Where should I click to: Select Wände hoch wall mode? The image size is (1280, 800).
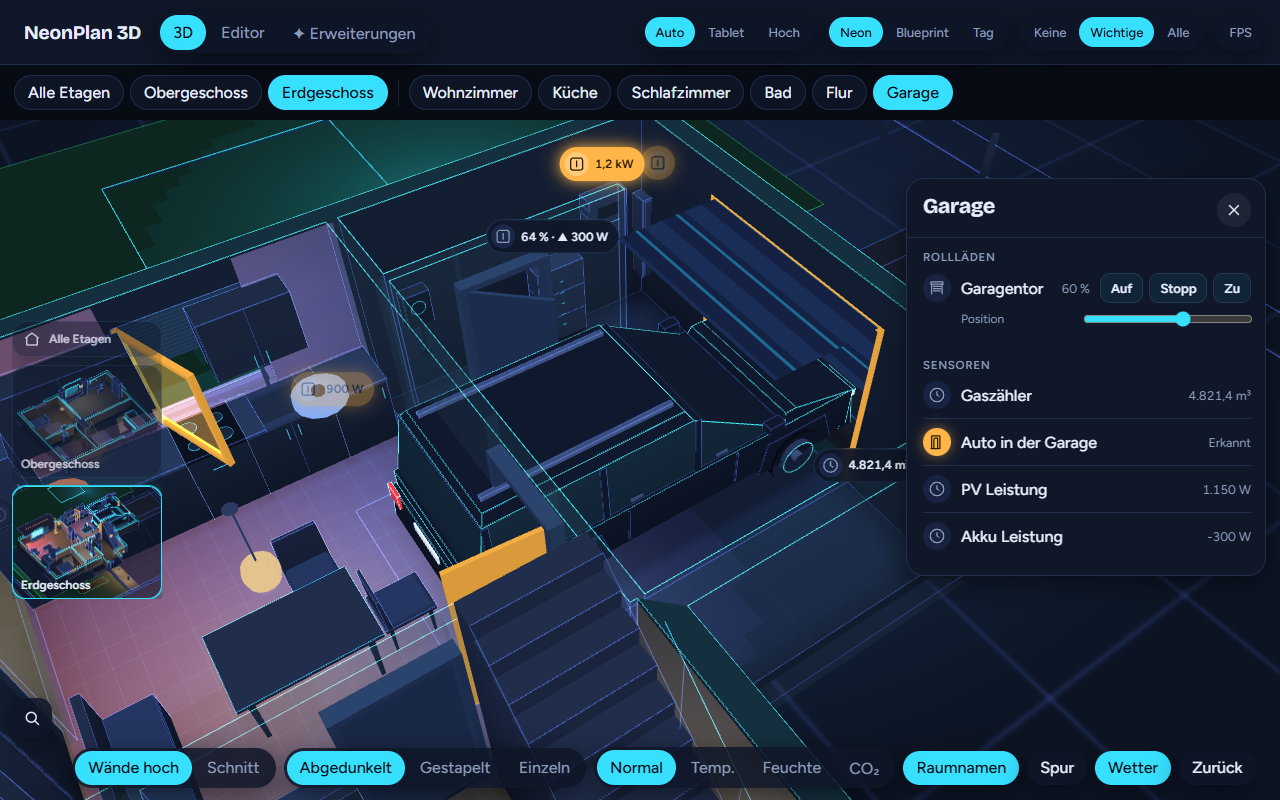(133, 768)
